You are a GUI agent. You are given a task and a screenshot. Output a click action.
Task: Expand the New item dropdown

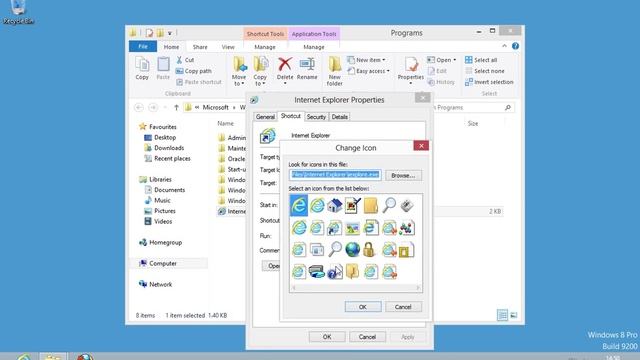[x=384, y=60]
